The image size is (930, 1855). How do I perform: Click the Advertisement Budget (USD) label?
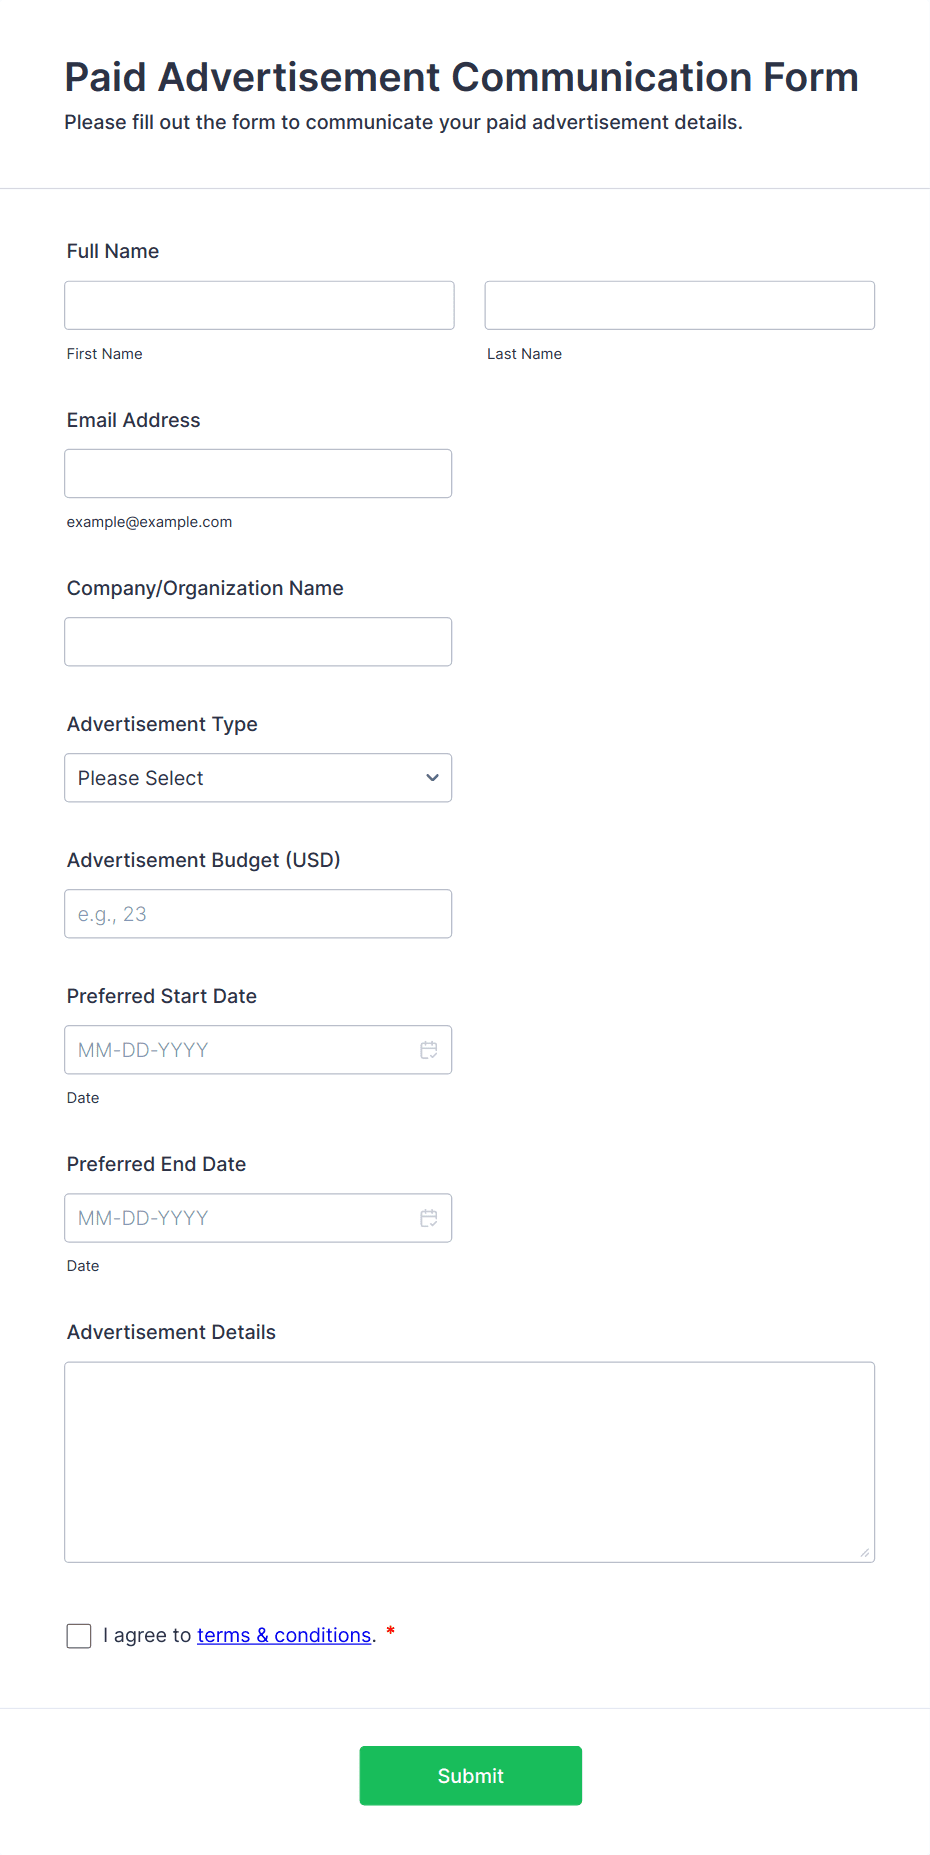click(203, 860)
